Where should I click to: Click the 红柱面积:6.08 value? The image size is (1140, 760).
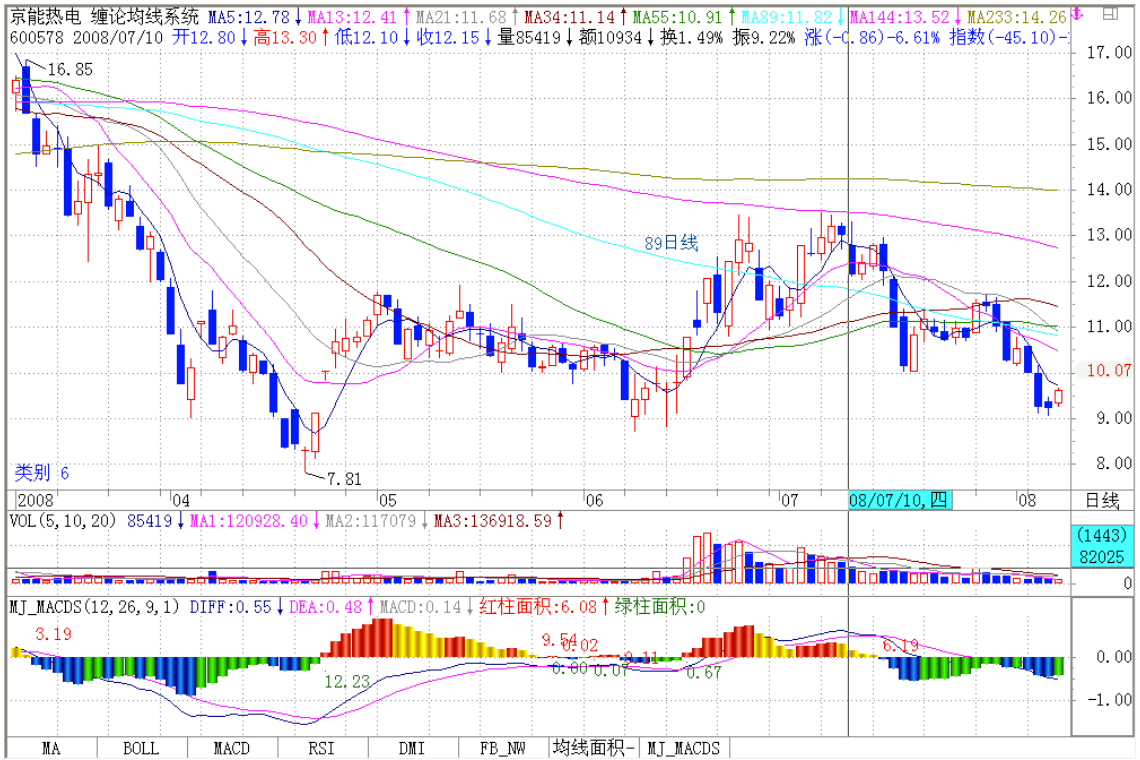pyautogui.click(x=537, y=607)
